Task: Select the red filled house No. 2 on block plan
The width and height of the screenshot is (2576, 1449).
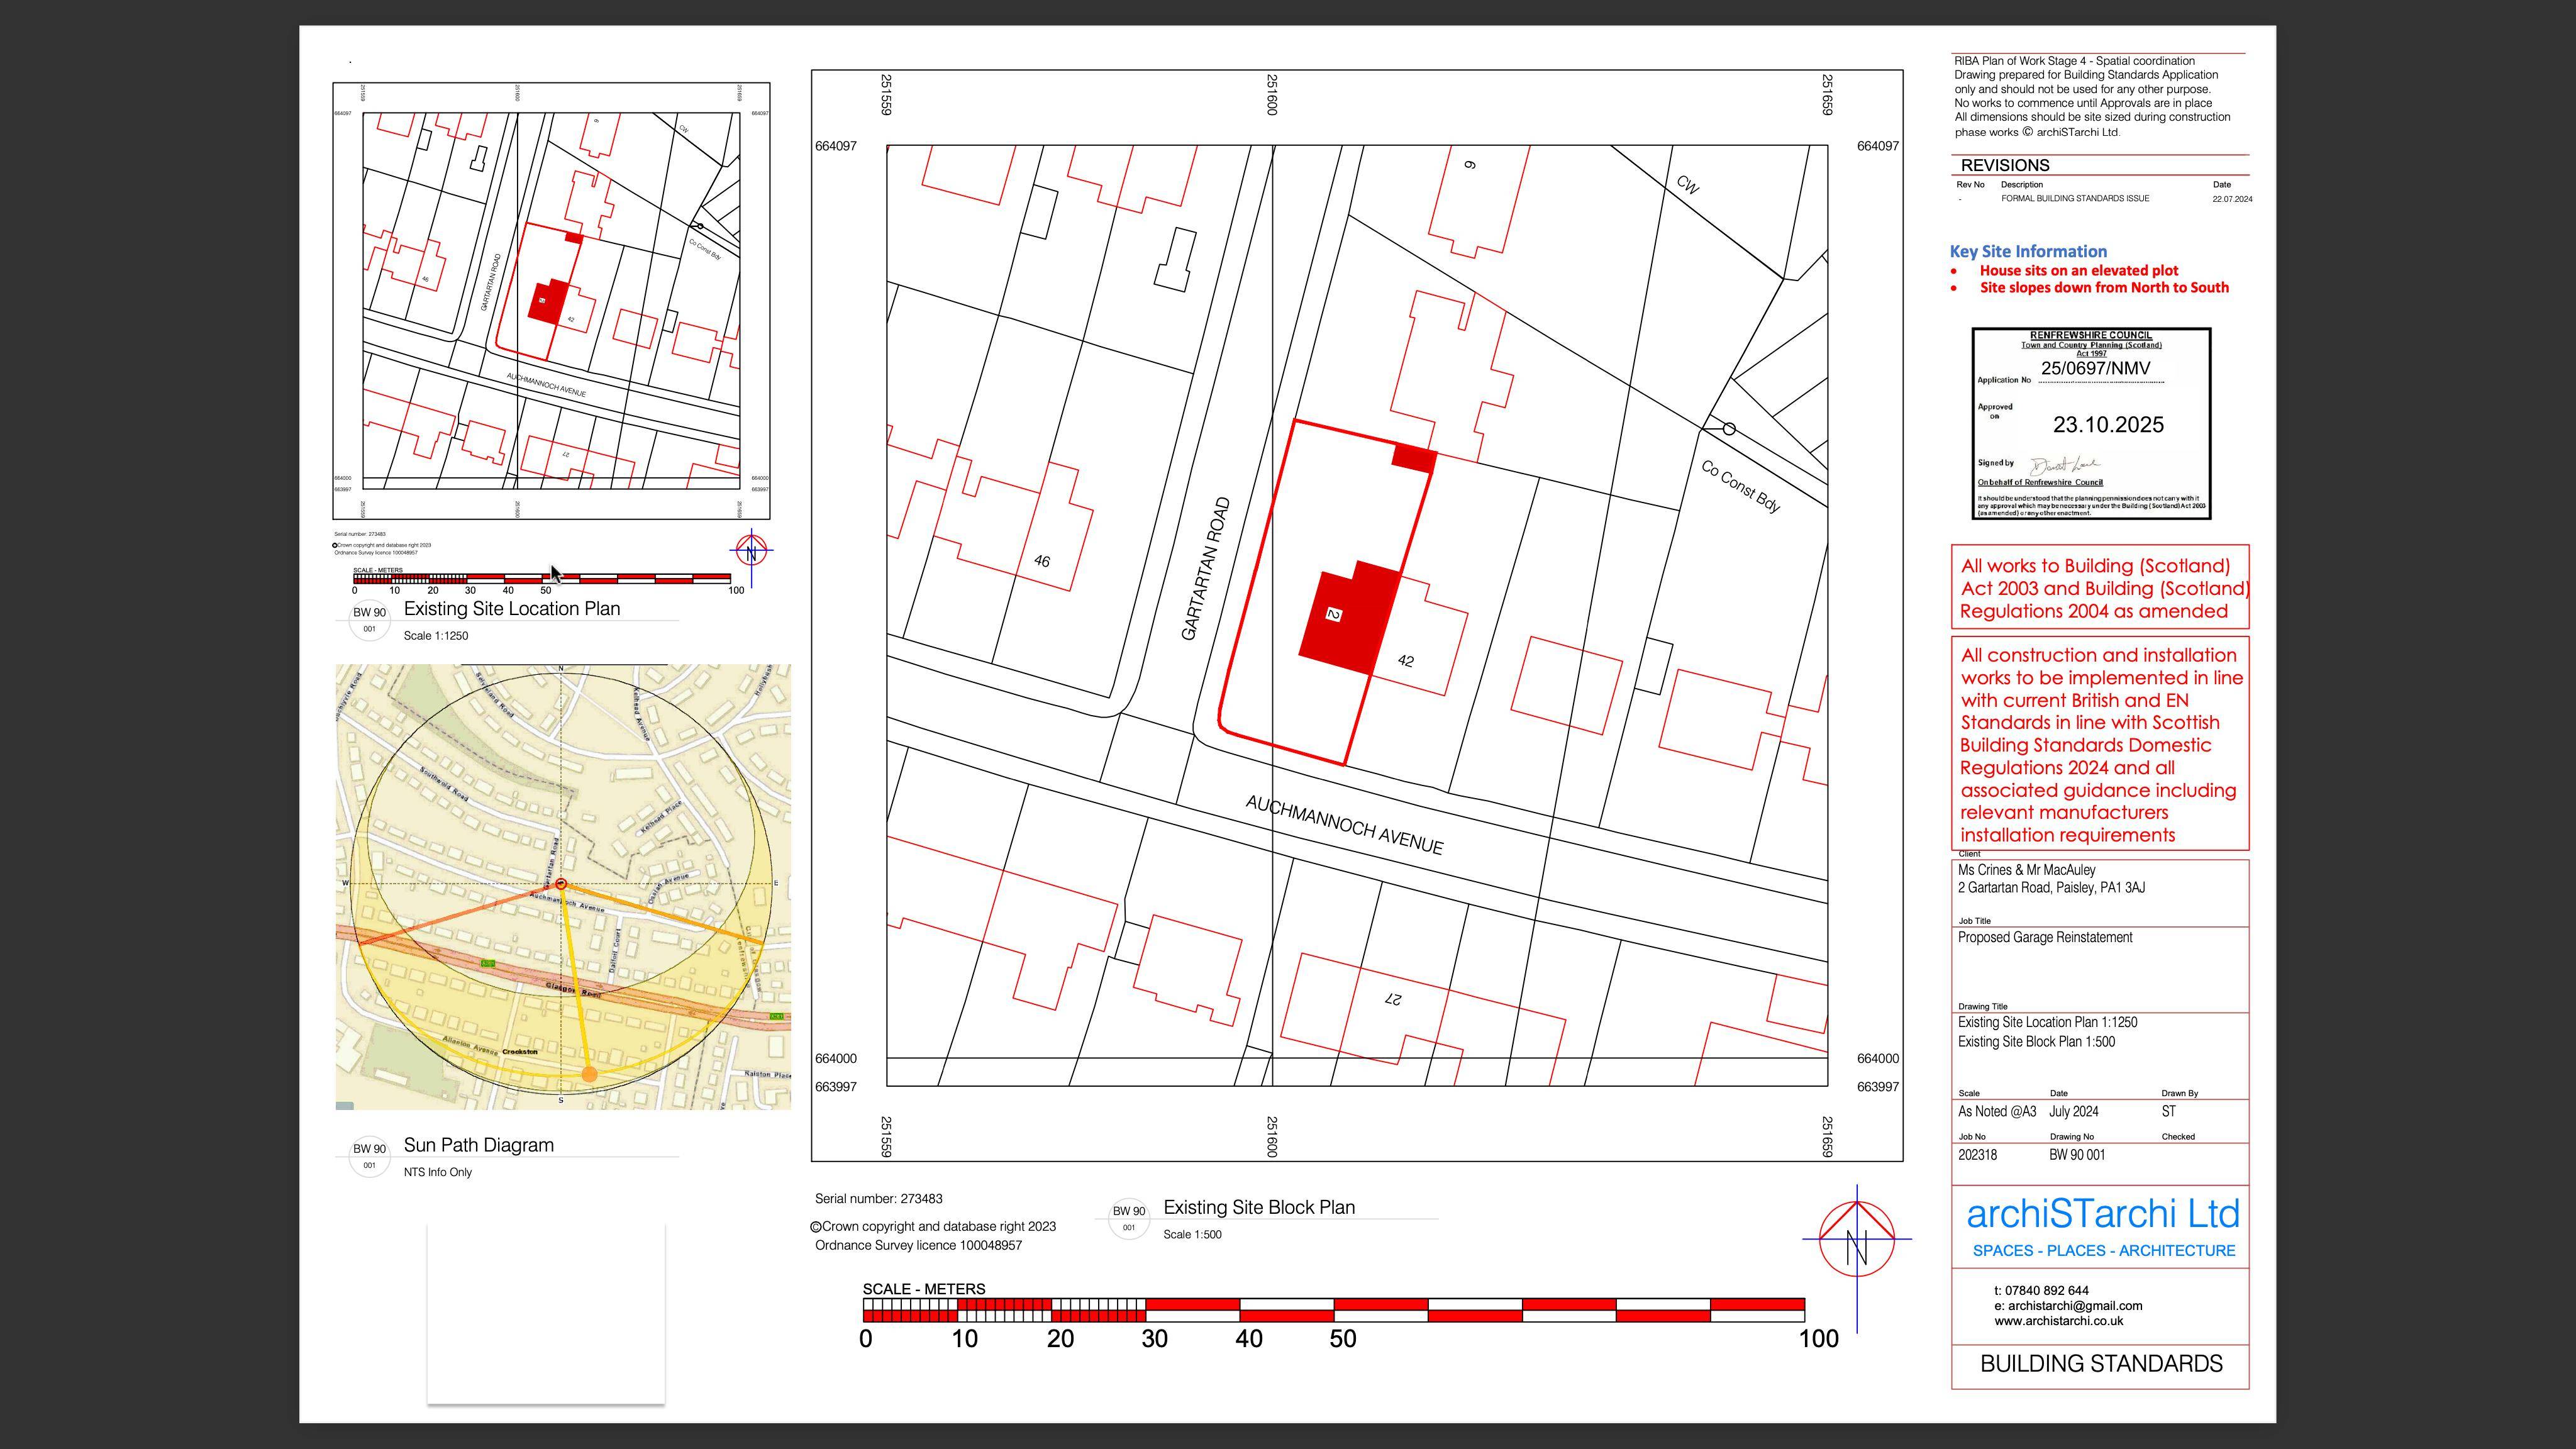Action: pyautogui.click(x=1348, y=617)
